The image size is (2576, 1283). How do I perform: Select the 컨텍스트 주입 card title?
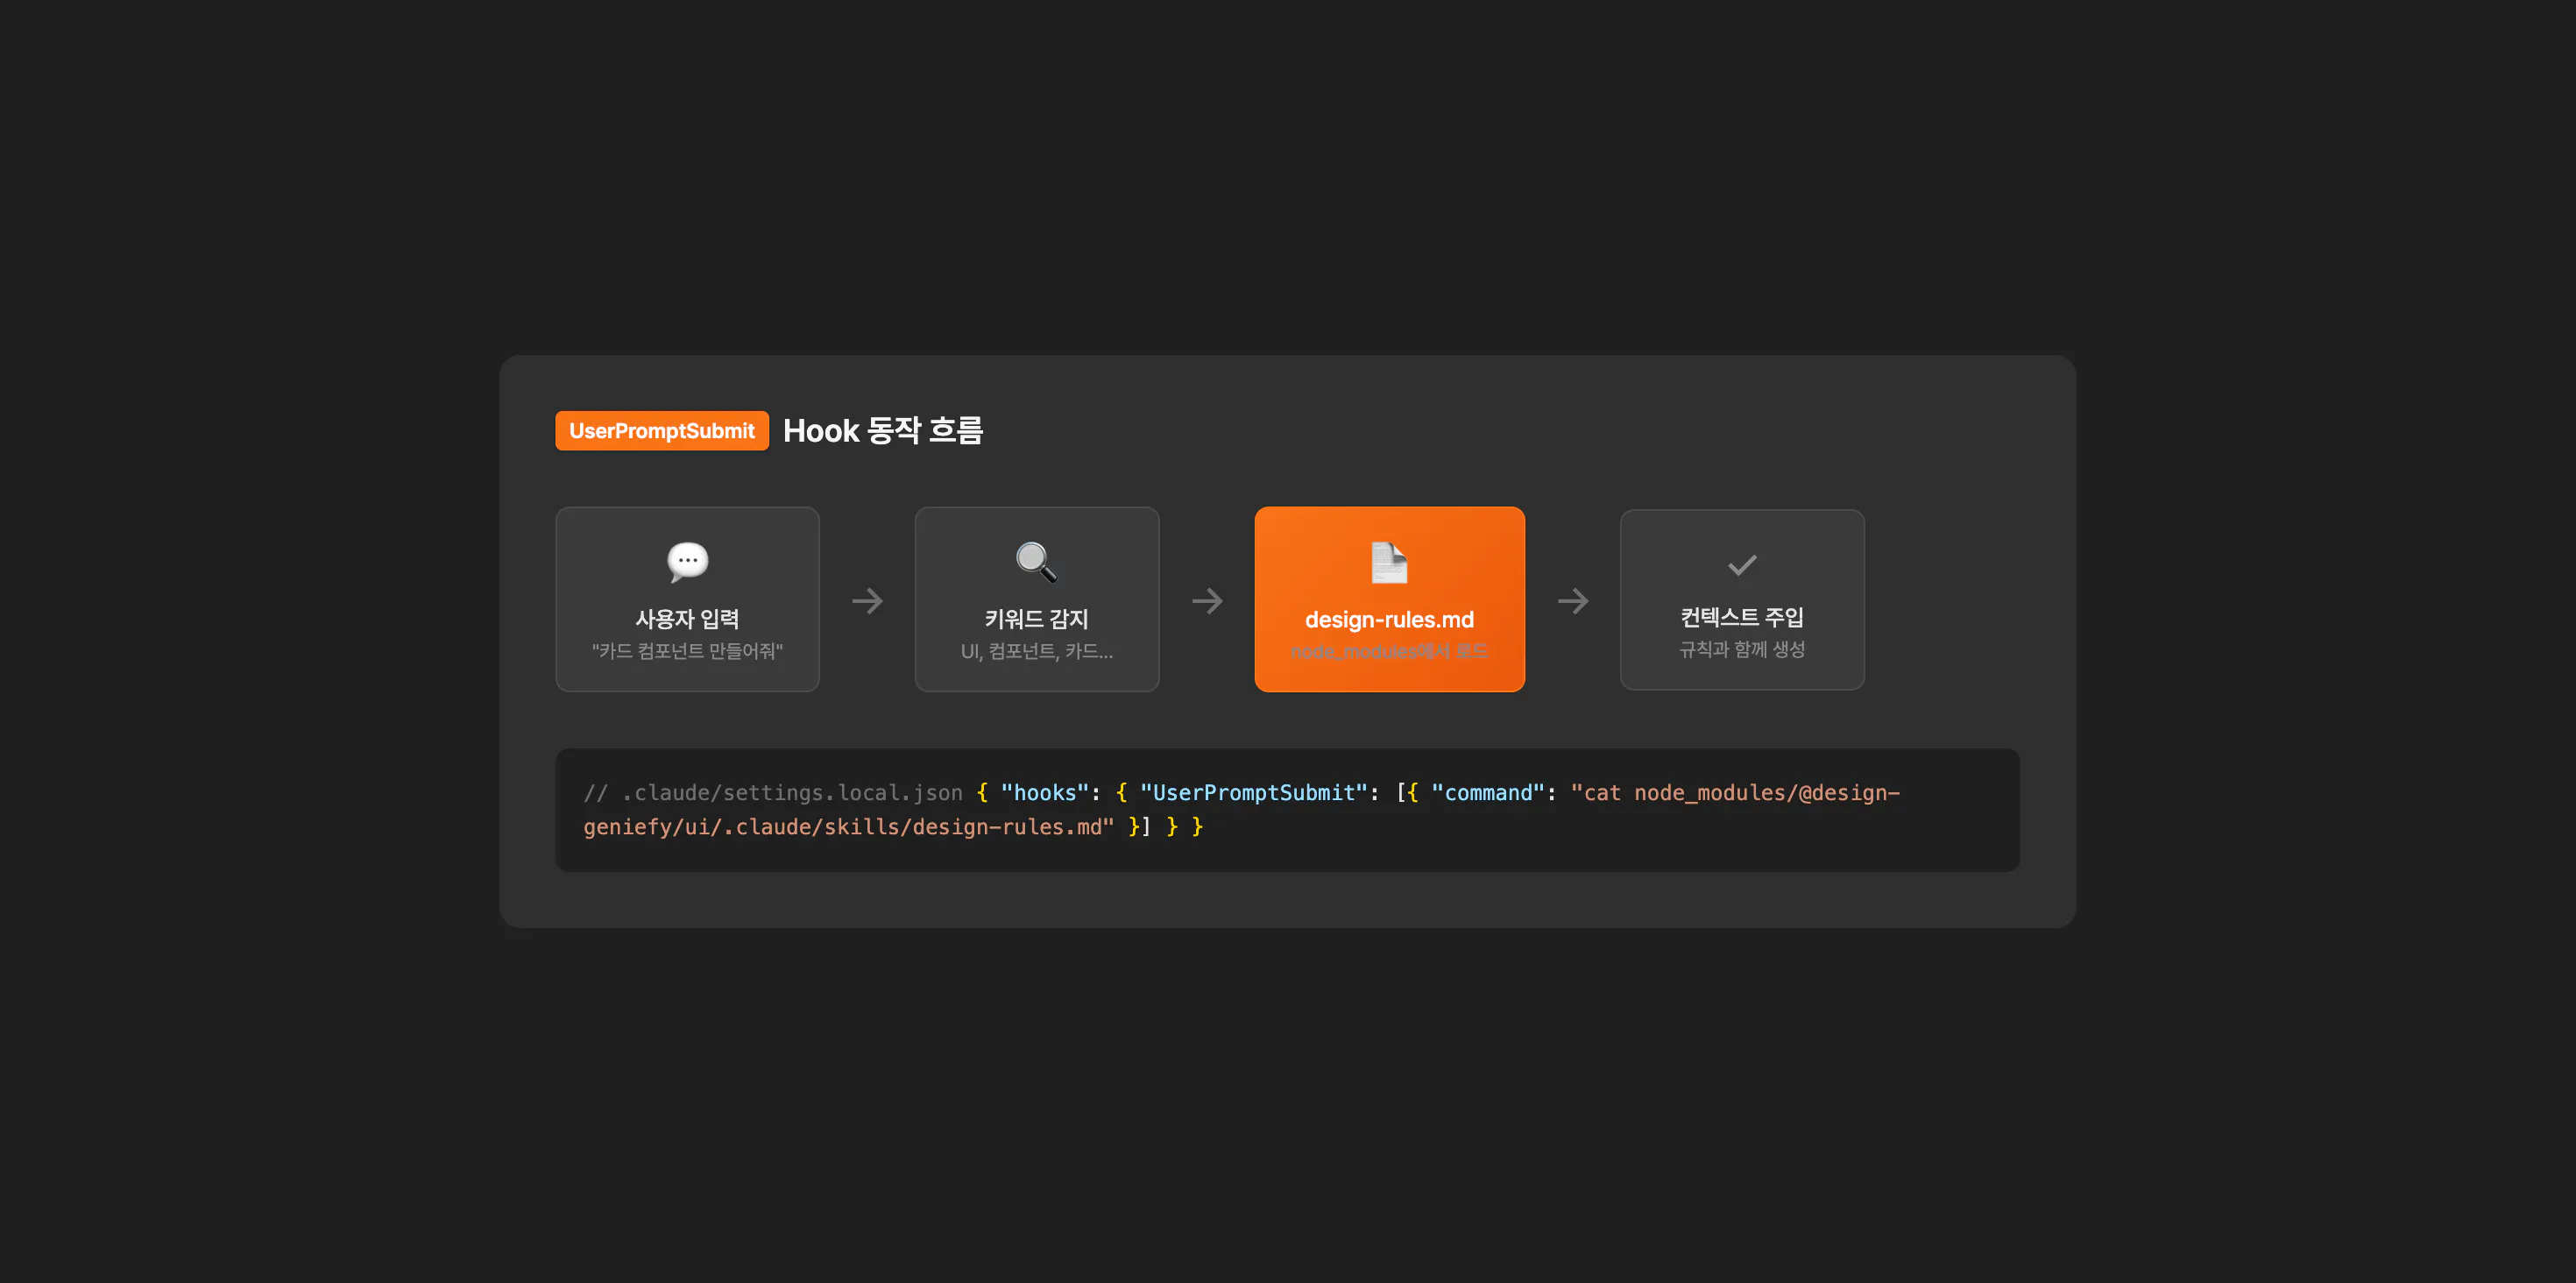click(1742, 617)
